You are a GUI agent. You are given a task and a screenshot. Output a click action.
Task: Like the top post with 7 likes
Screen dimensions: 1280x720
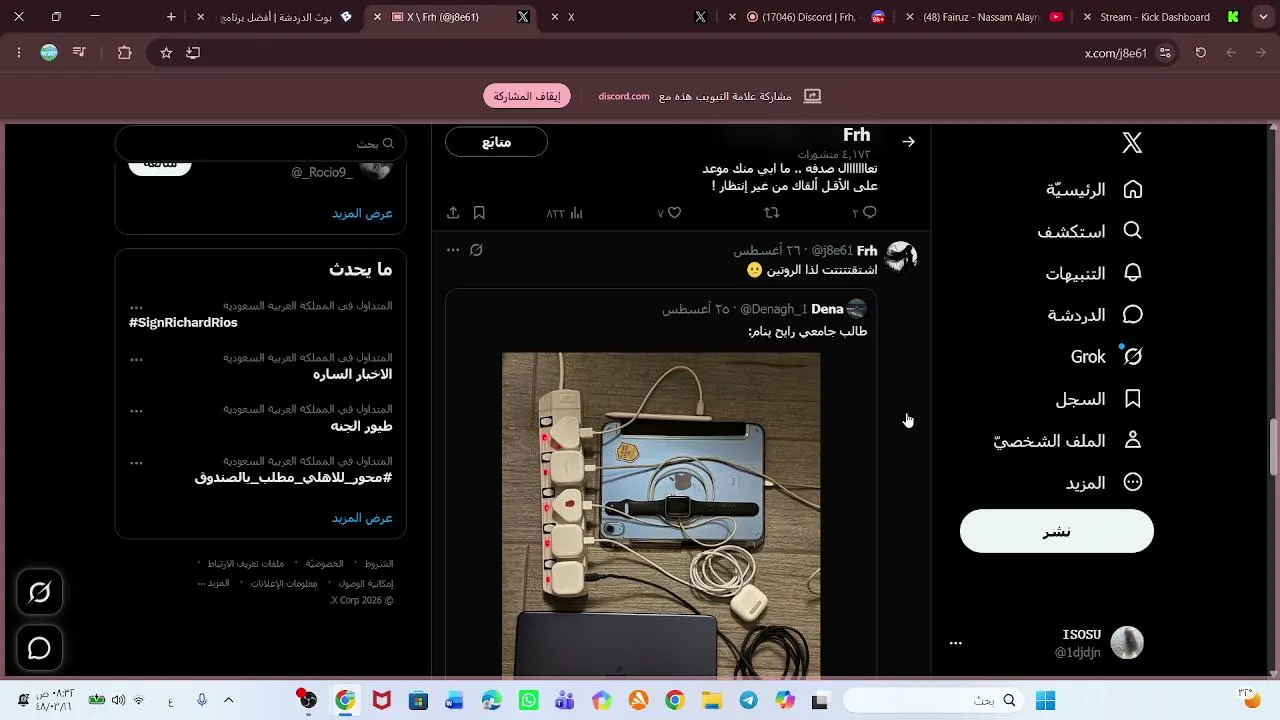point(669,213)
